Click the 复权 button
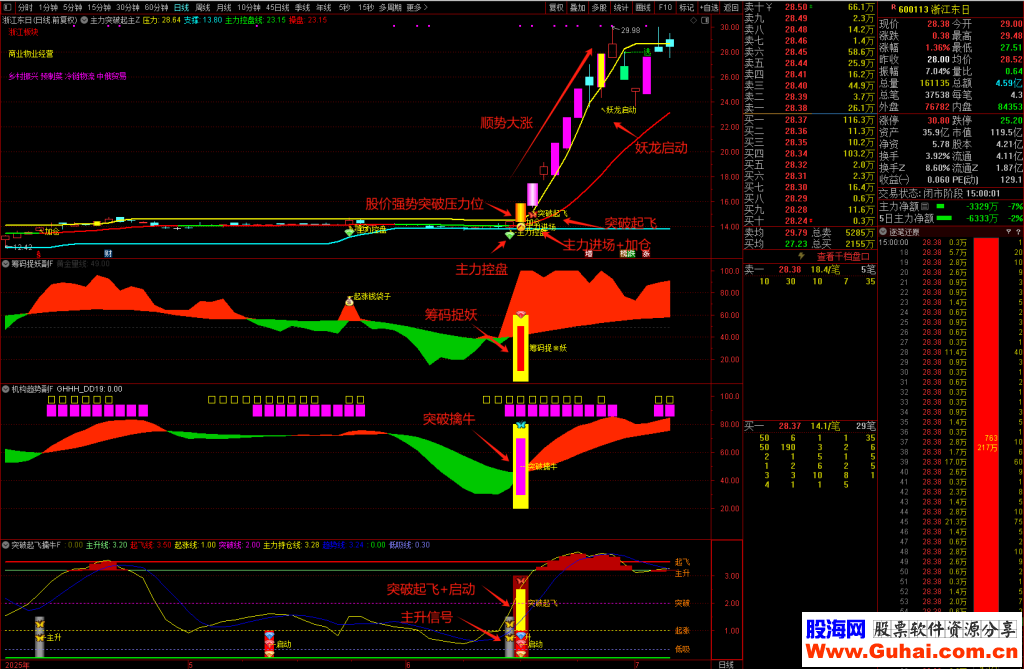This screenshot has width=1024, height=669. pos(556,7)
